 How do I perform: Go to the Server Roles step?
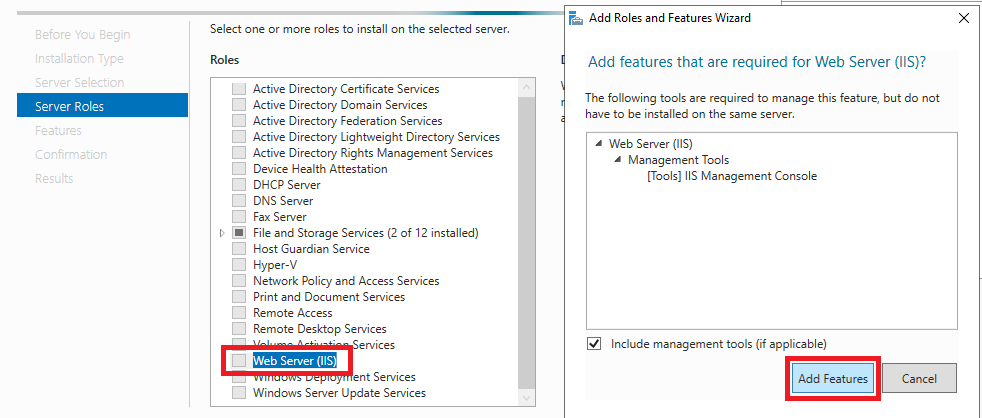tap(70, 106)
